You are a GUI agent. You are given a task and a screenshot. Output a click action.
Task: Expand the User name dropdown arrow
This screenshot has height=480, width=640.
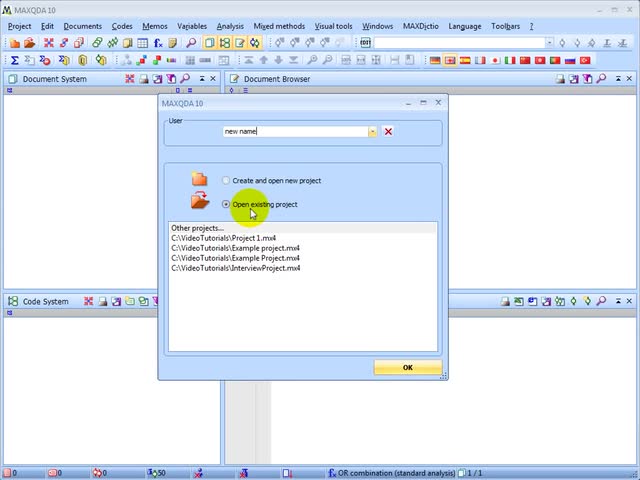pyautogui.click(x=372, y=131)
